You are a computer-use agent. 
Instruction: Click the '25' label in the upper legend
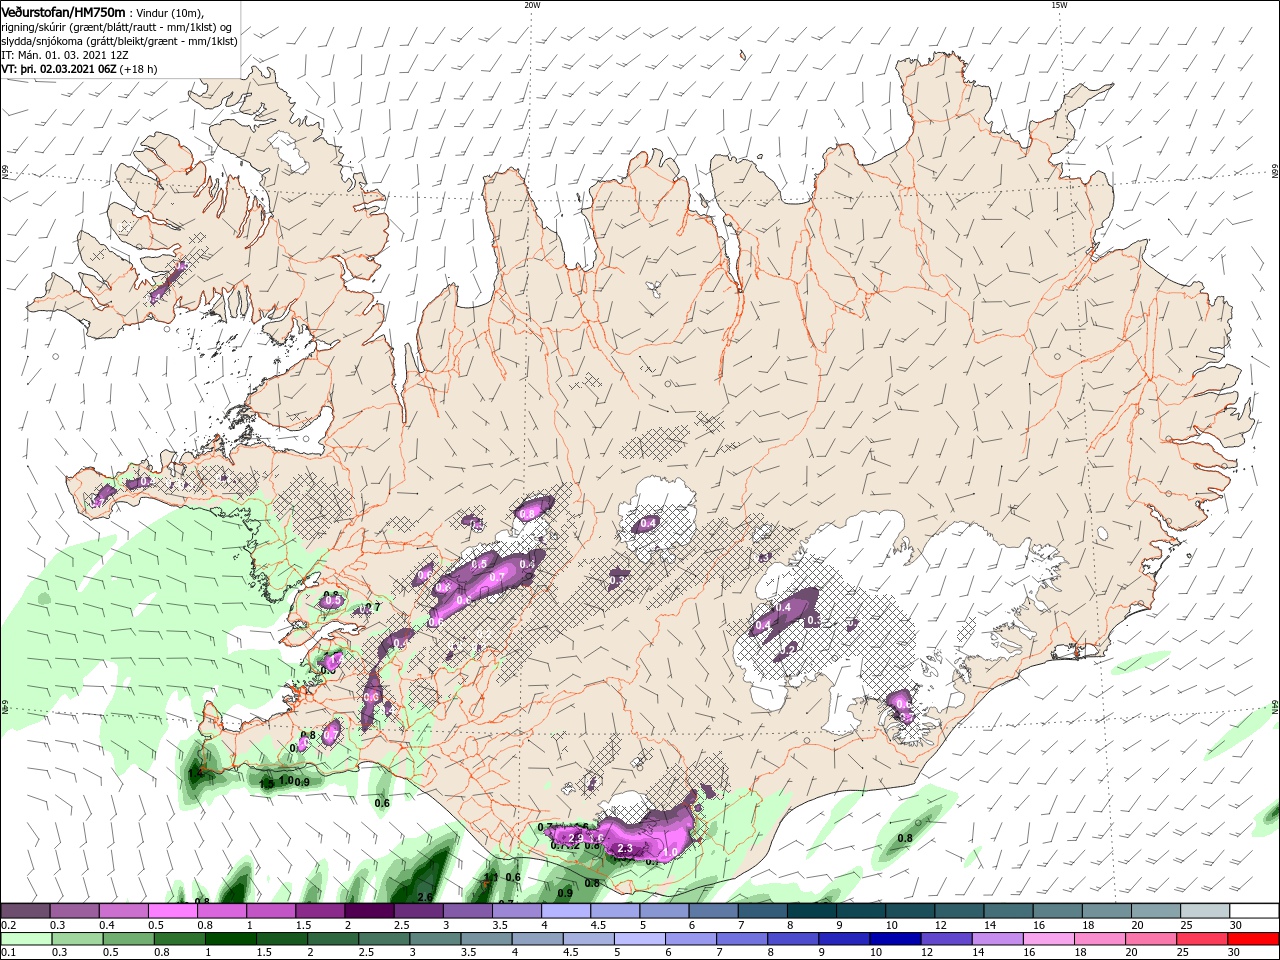coord(1186,925)
